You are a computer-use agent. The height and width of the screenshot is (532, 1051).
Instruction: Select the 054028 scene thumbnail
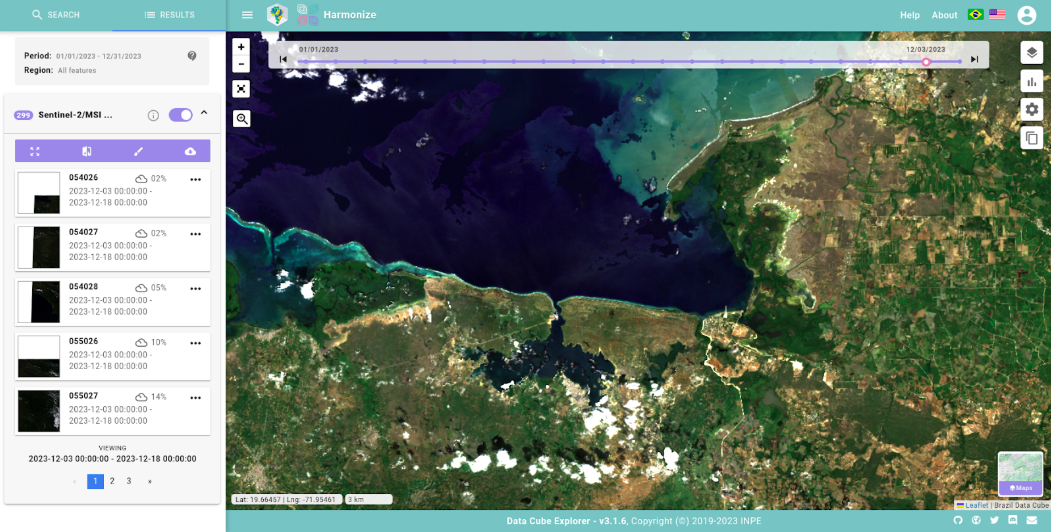click(39, 301)
